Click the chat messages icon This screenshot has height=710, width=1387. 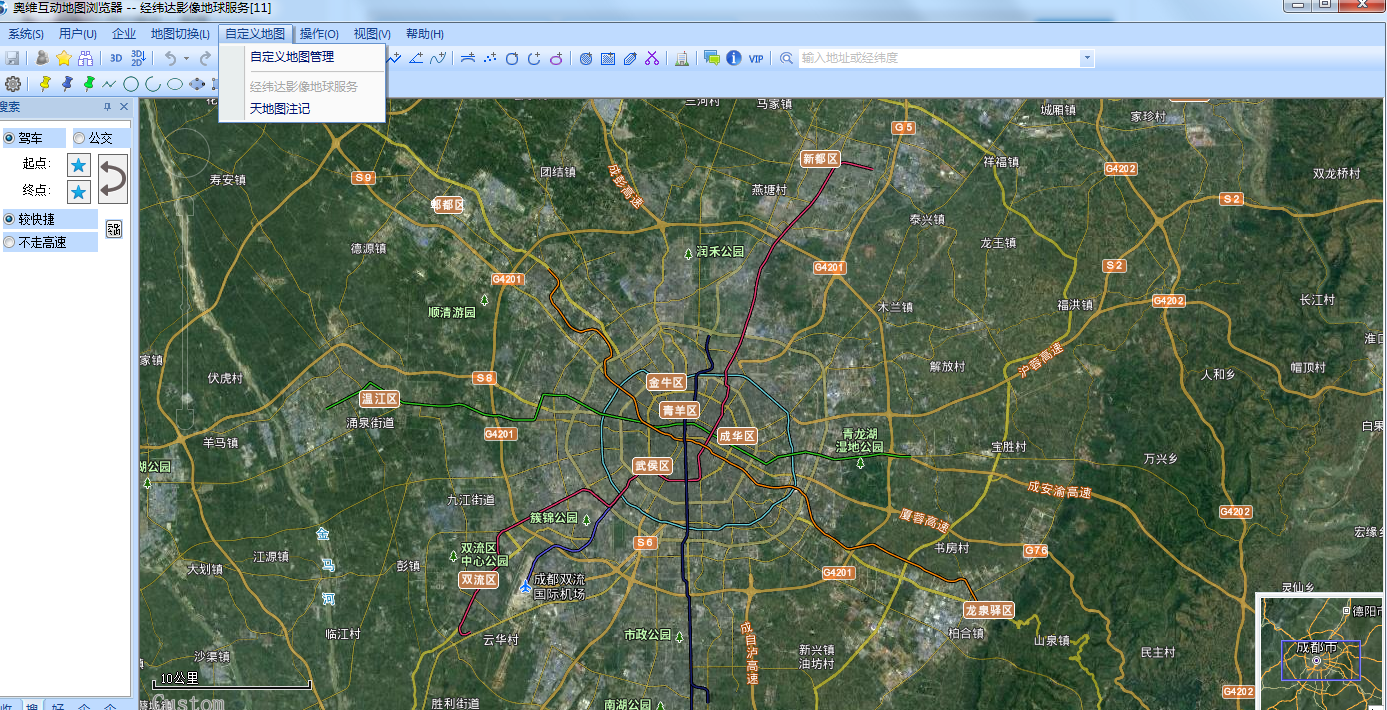pos(712,58)
